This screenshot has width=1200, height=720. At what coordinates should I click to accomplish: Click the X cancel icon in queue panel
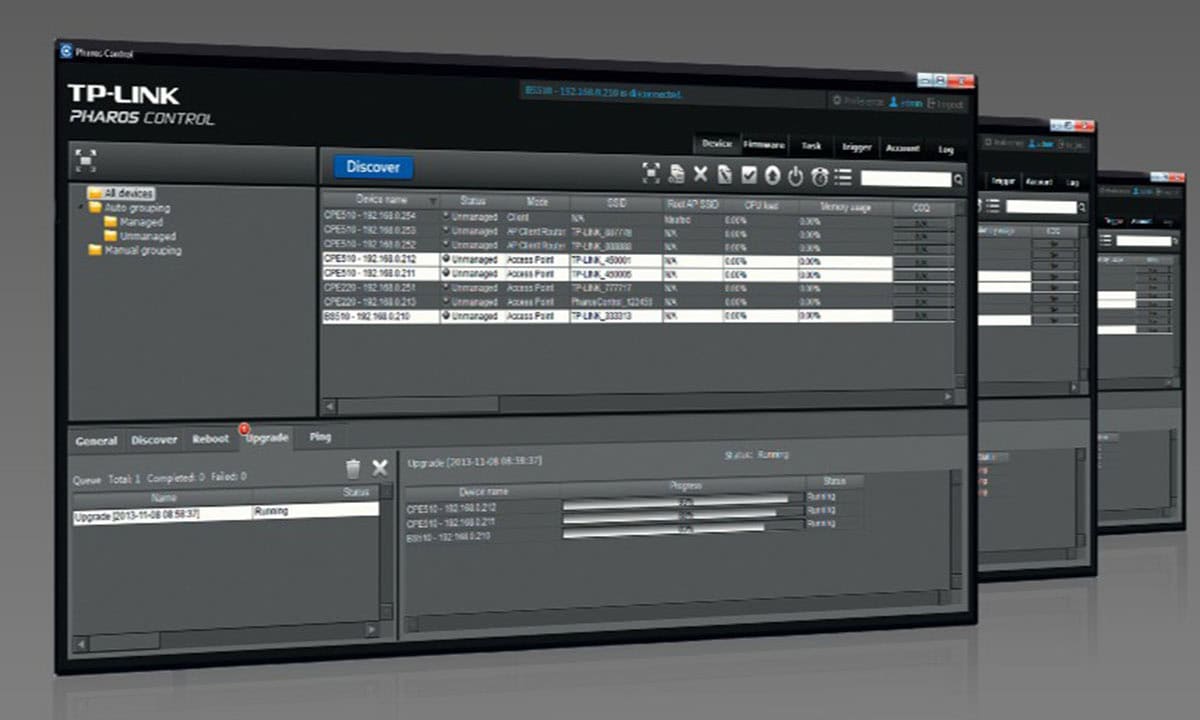coord(379,467)
